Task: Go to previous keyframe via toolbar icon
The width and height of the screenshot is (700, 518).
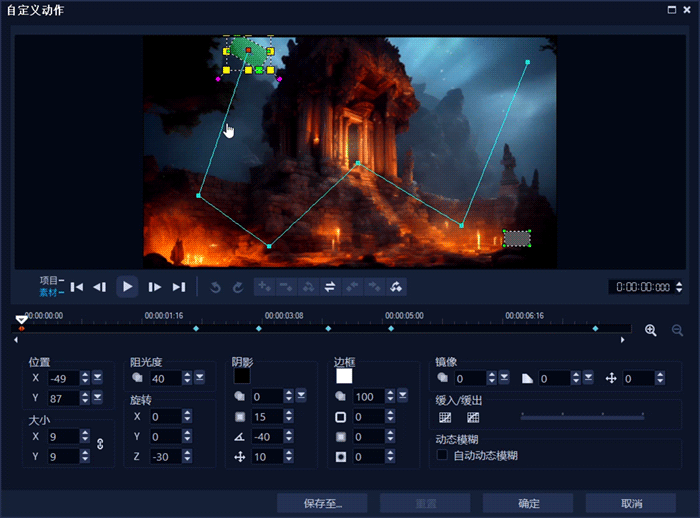Action: click(308, 287)
